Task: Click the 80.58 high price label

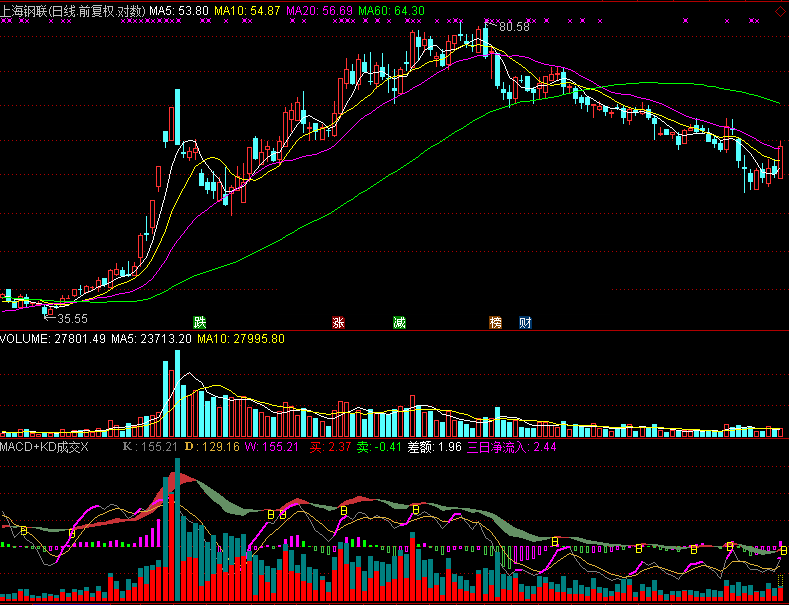Action: [x=514, y=27]
